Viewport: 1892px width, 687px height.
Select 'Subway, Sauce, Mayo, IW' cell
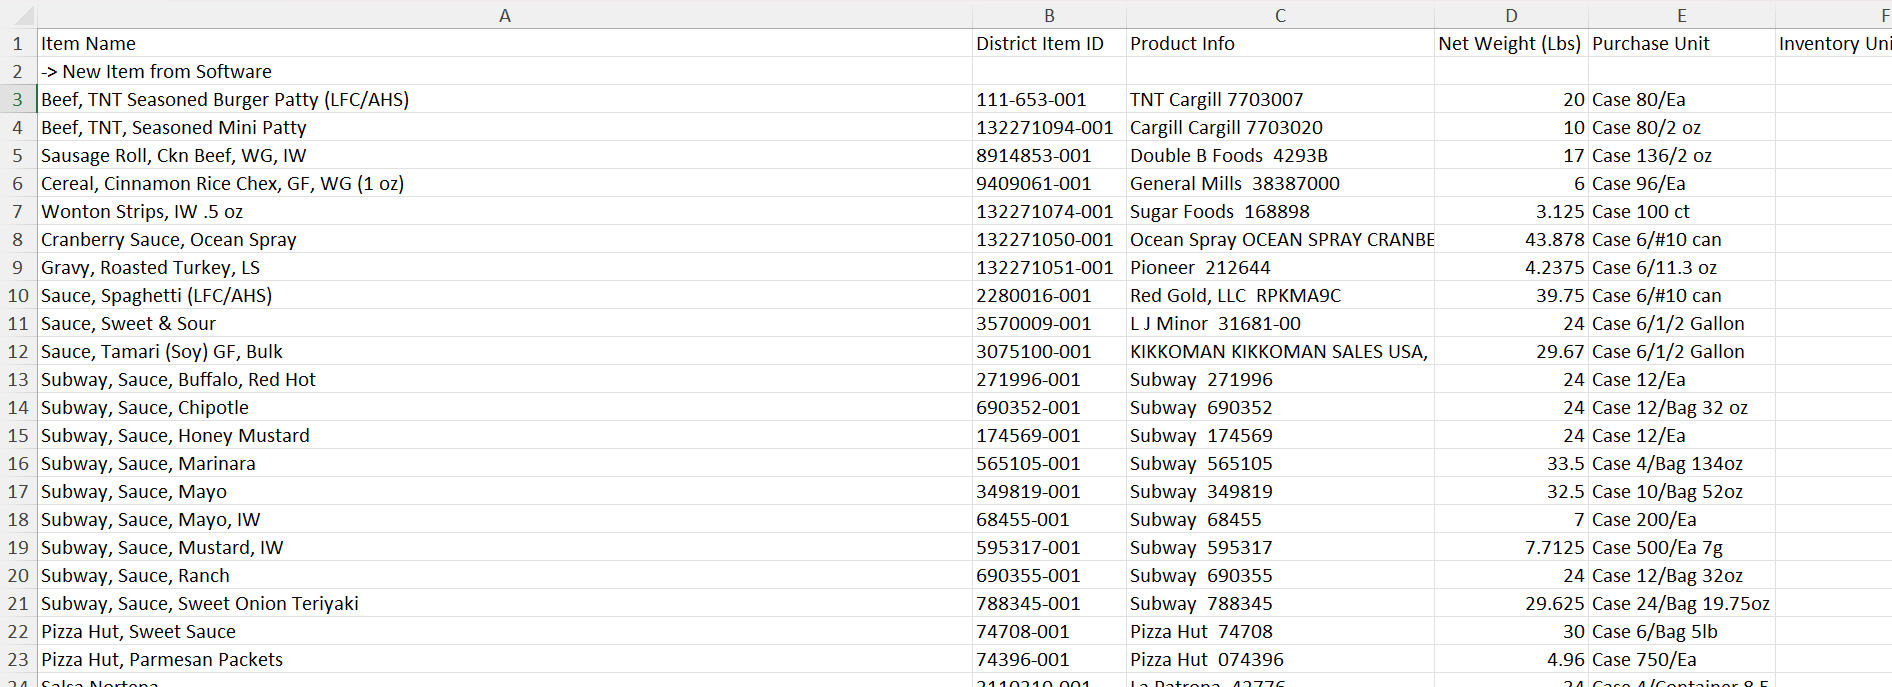pyautogui.click(x=505, y=519)
